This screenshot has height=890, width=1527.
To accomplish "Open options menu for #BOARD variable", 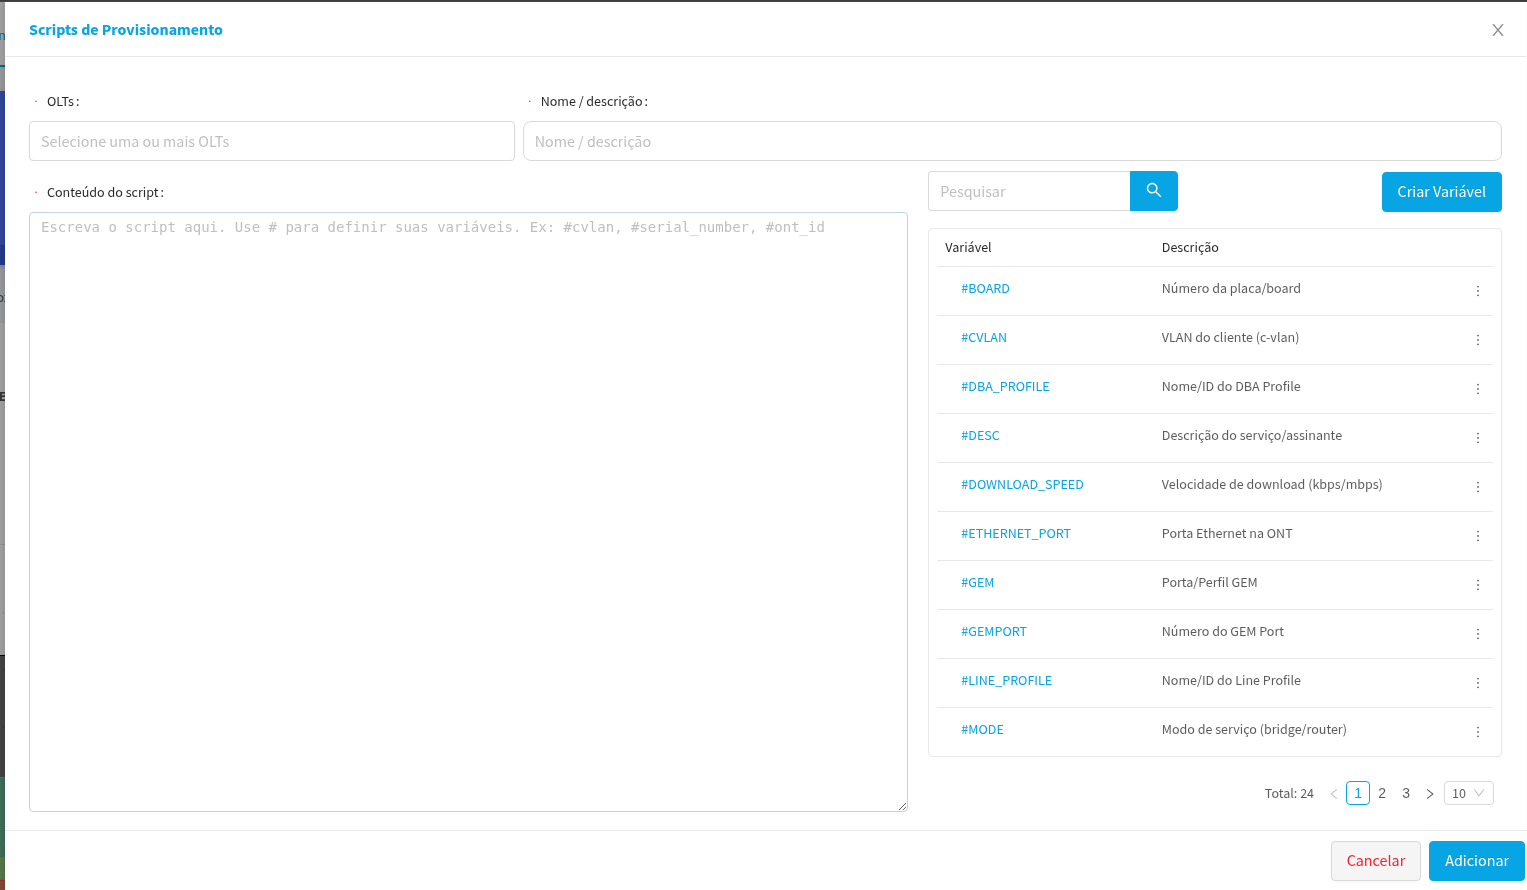I will (1477, 290).
